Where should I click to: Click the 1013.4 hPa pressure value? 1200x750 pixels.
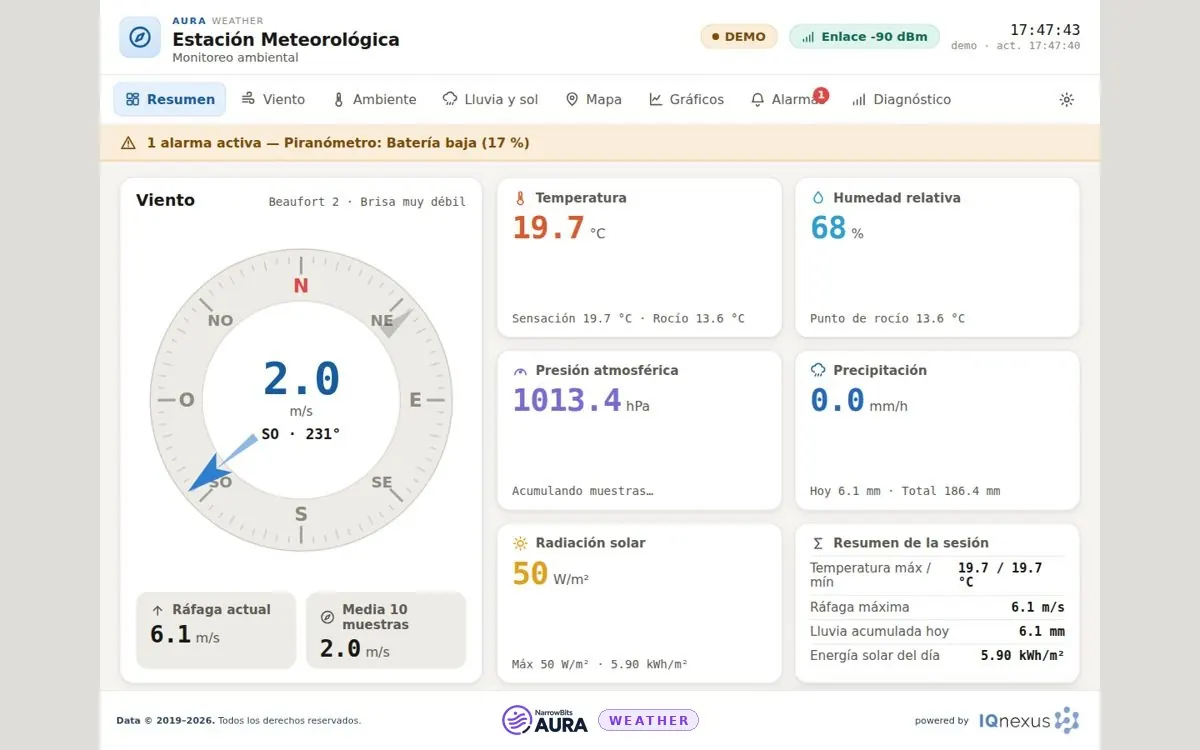[581, 401]
